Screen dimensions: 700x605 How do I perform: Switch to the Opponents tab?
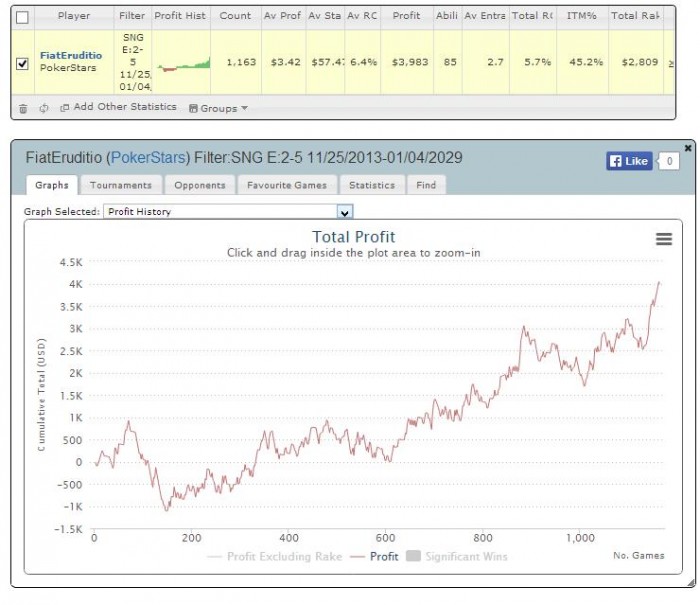[x=200, y=185]
